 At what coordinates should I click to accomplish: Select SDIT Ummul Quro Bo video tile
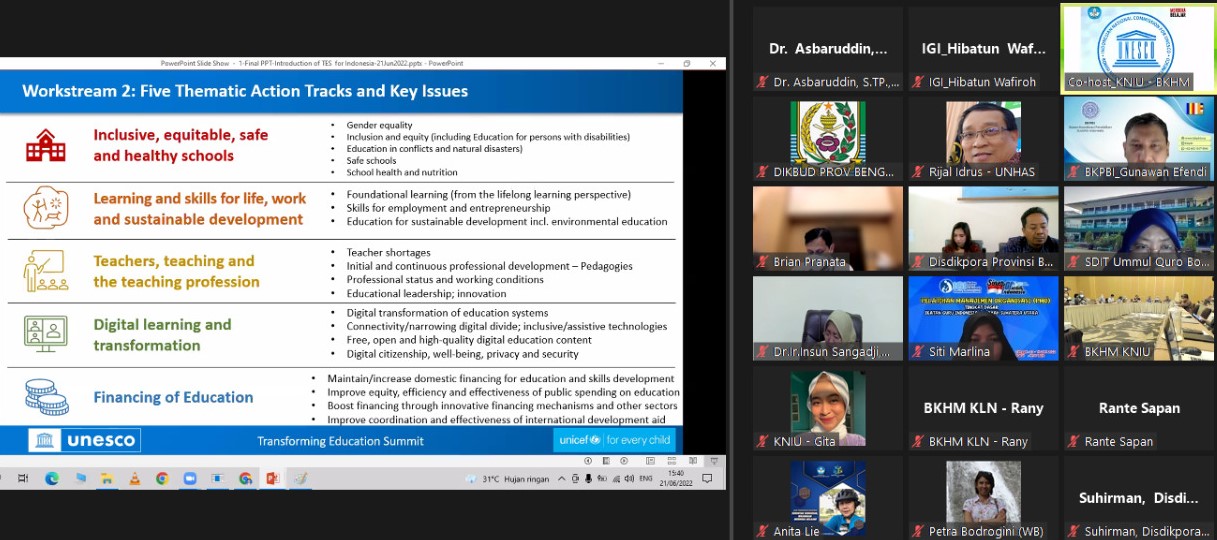1138,229
